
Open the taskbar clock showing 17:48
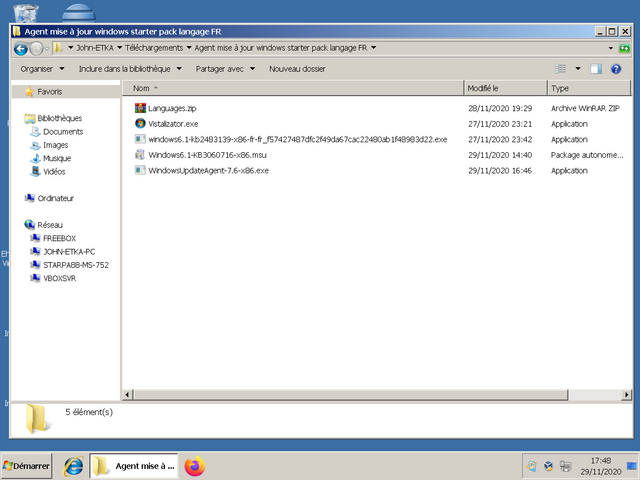(600, 466)
